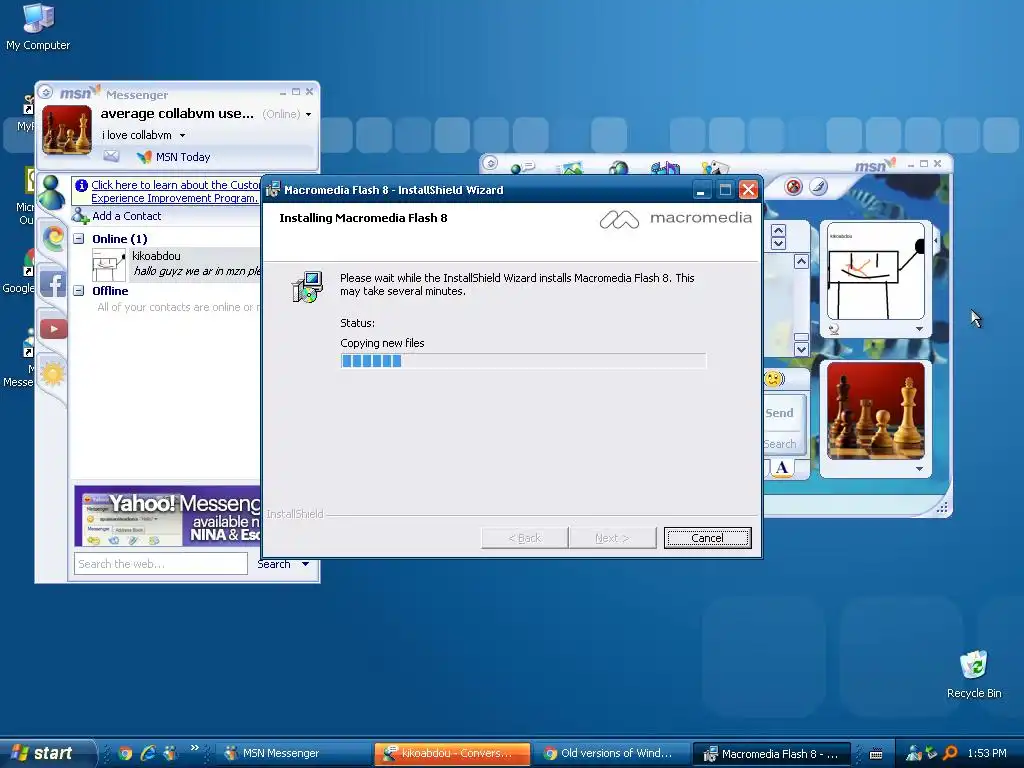The width and height of the screenshot is (1024, 768).
Task: Switch to Old versions of Windows Chrome taskbar button
Action: click(613, 754)
